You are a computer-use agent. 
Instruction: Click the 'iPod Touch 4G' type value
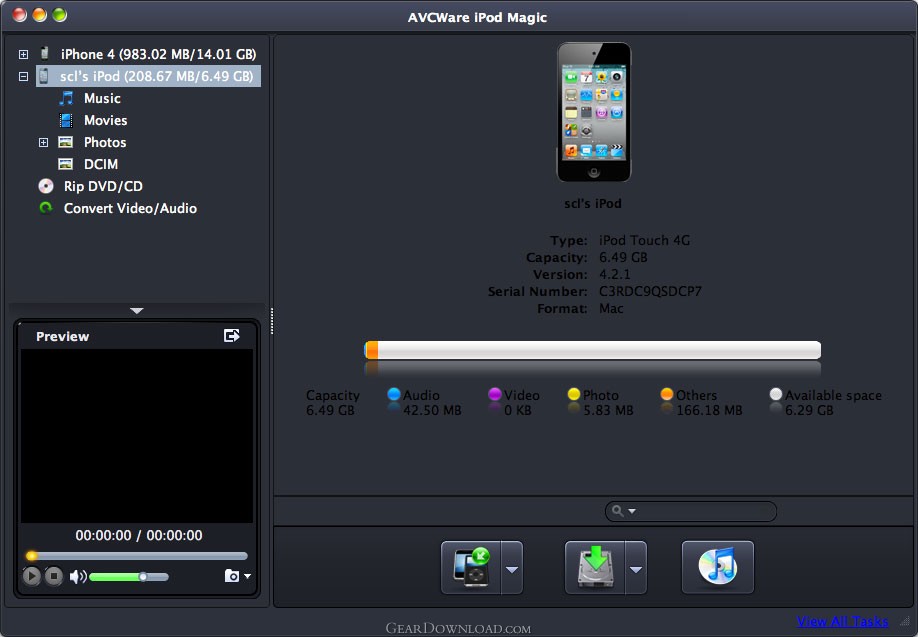[644, 241]
